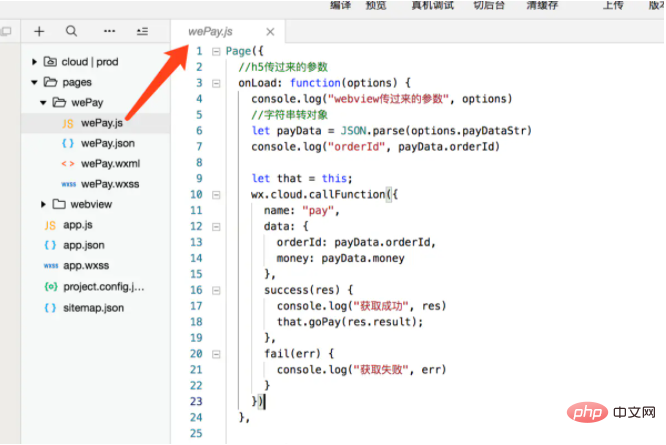Fold the onLoad function on line 3
The height and width of the screenshot is (445, 666).
tap(216, 84)
